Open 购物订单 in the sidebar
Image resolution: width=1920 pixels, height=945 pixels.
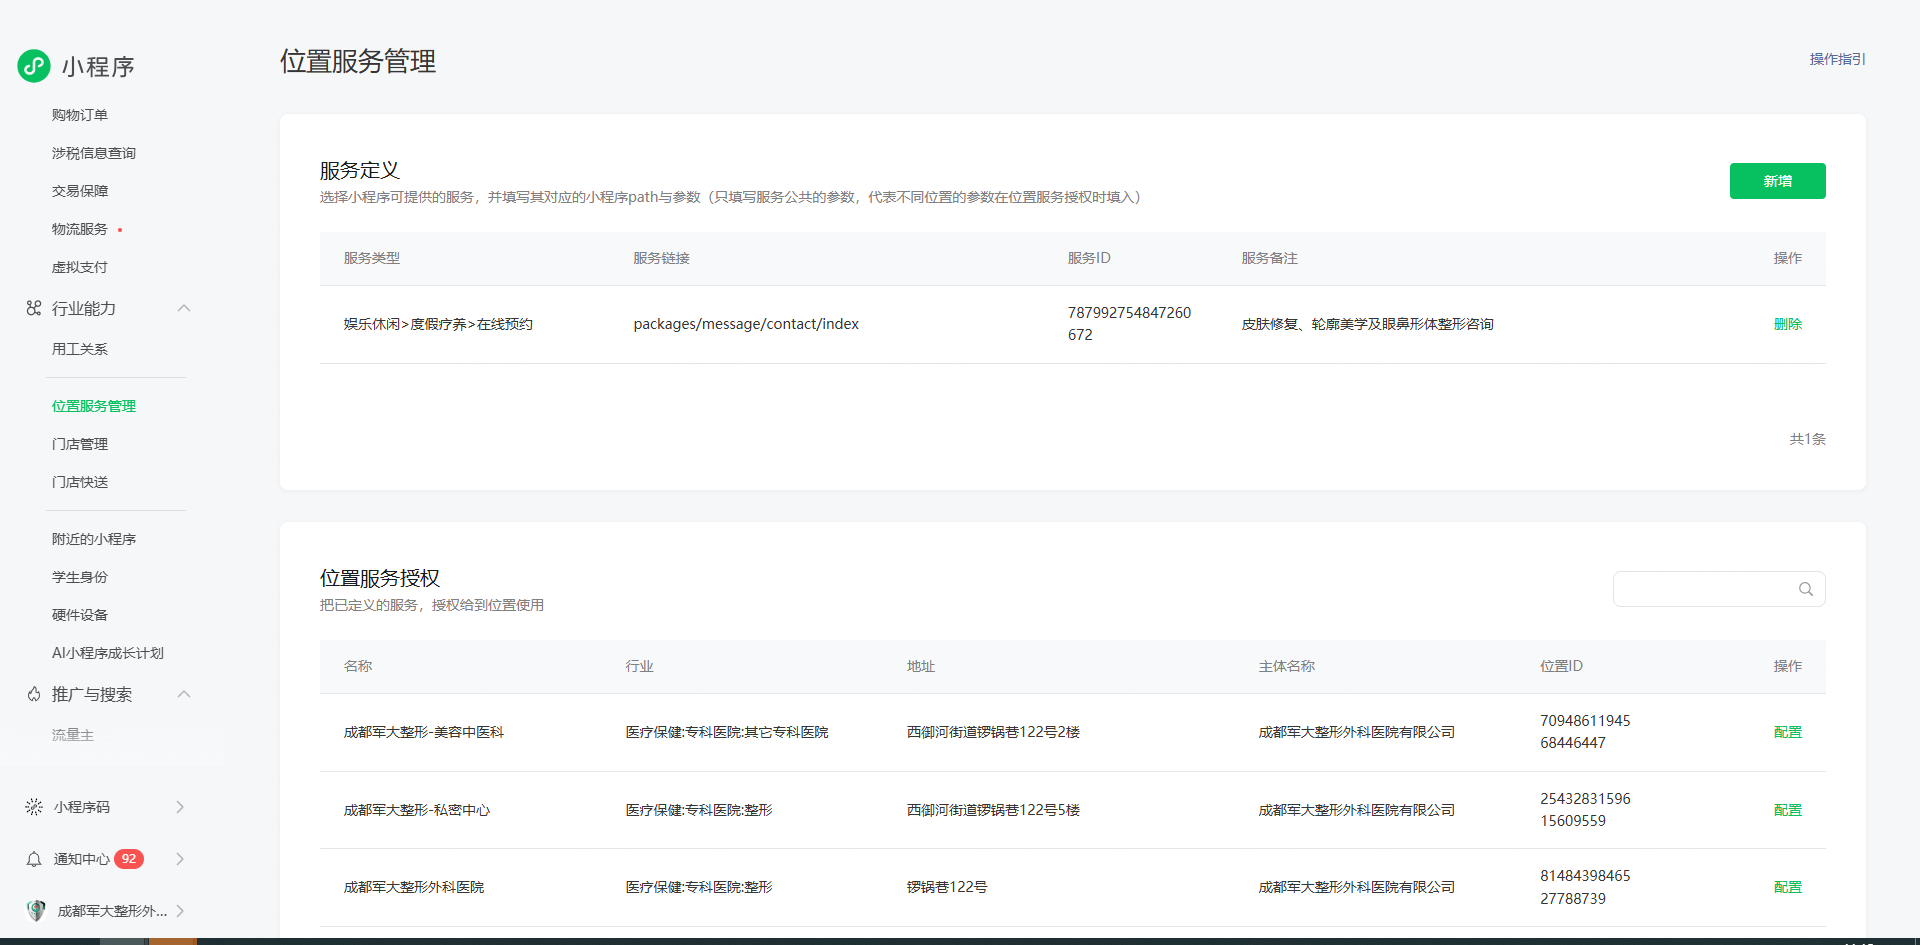(x=80, y=115)
